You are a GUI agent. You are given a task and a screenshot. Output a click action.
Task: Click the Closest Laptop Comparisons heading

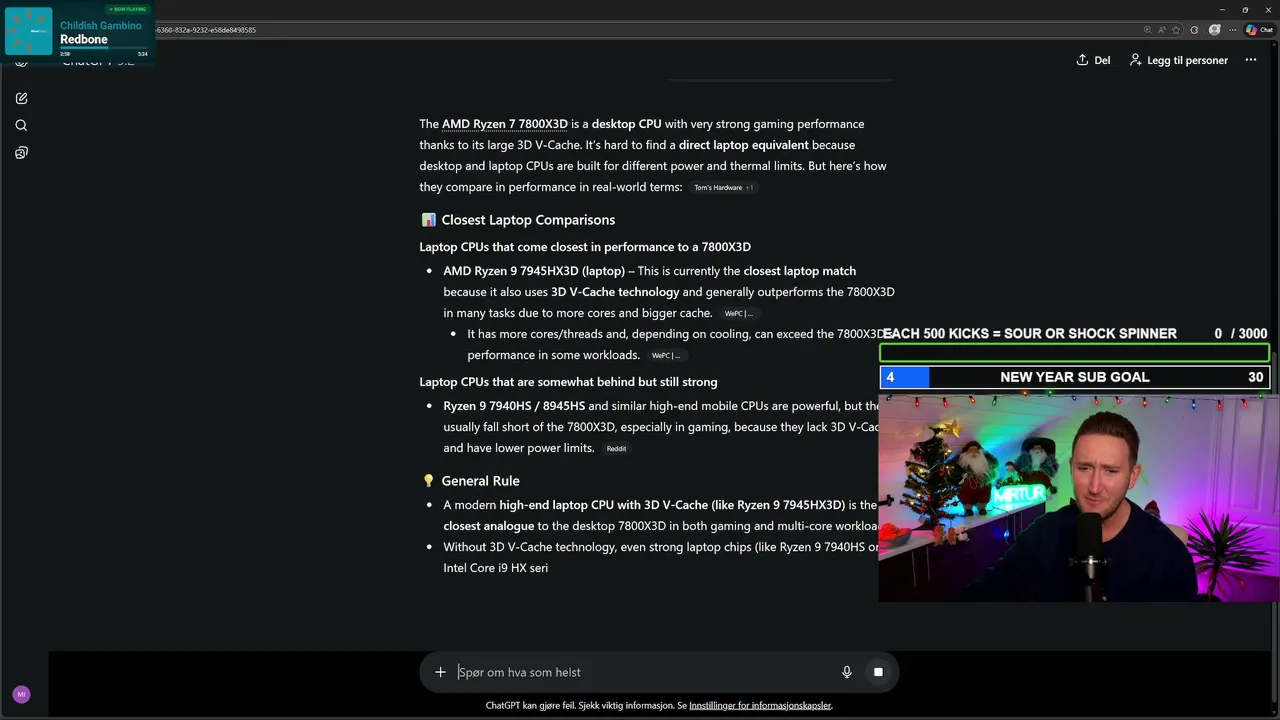click(x=528, y=220)
